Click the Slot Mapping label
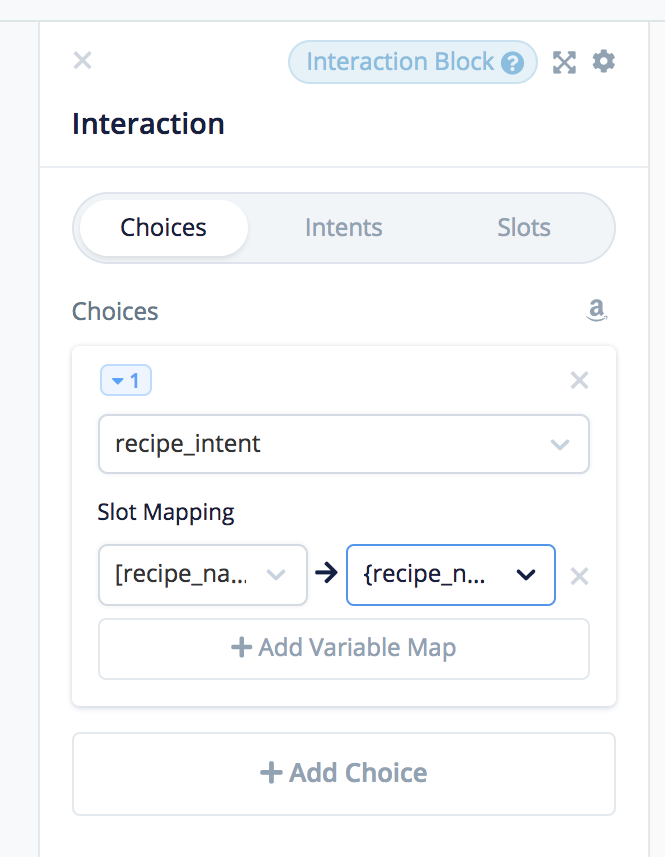Viewport: 665px width, 857px height. click(166, 513)
